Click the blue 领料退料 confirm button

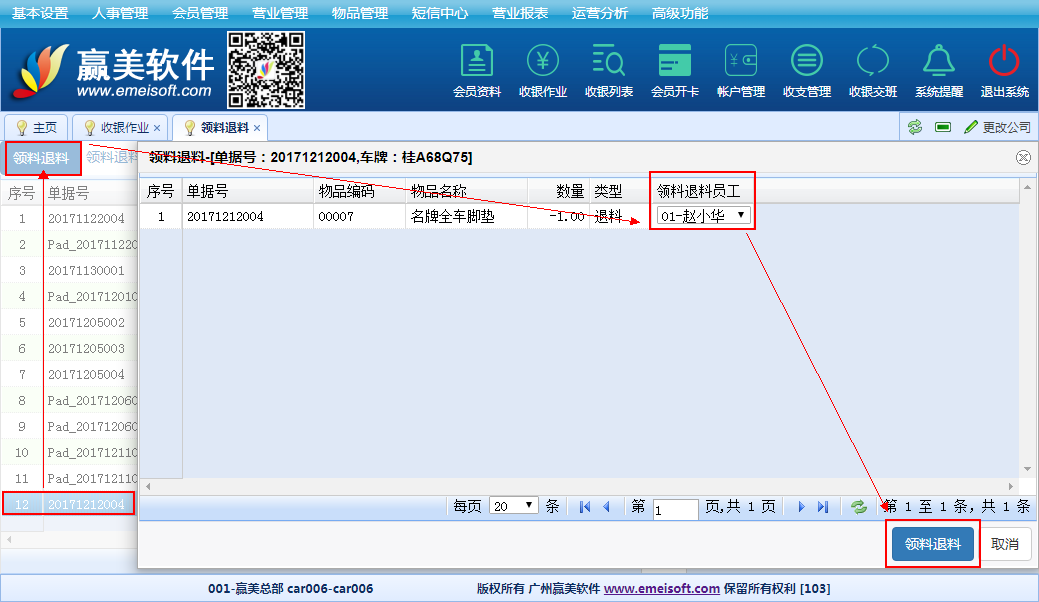[x=932, y=544]
